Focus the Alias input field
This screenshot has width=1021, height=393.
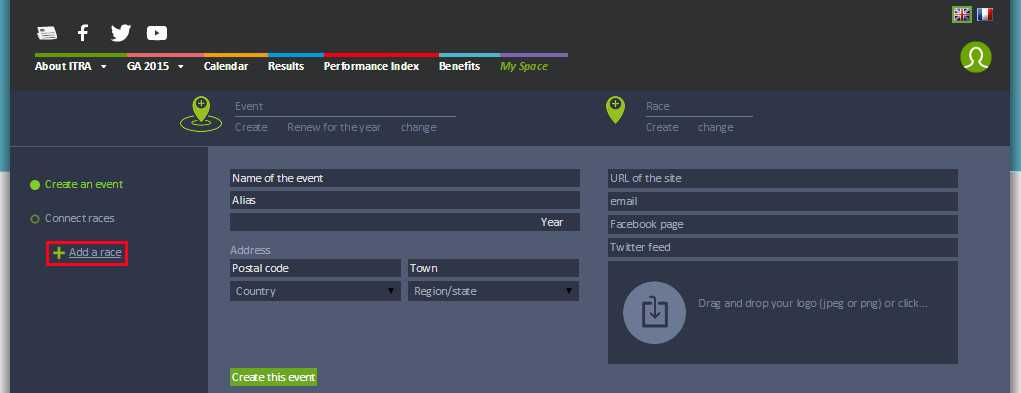click(404, 200)
